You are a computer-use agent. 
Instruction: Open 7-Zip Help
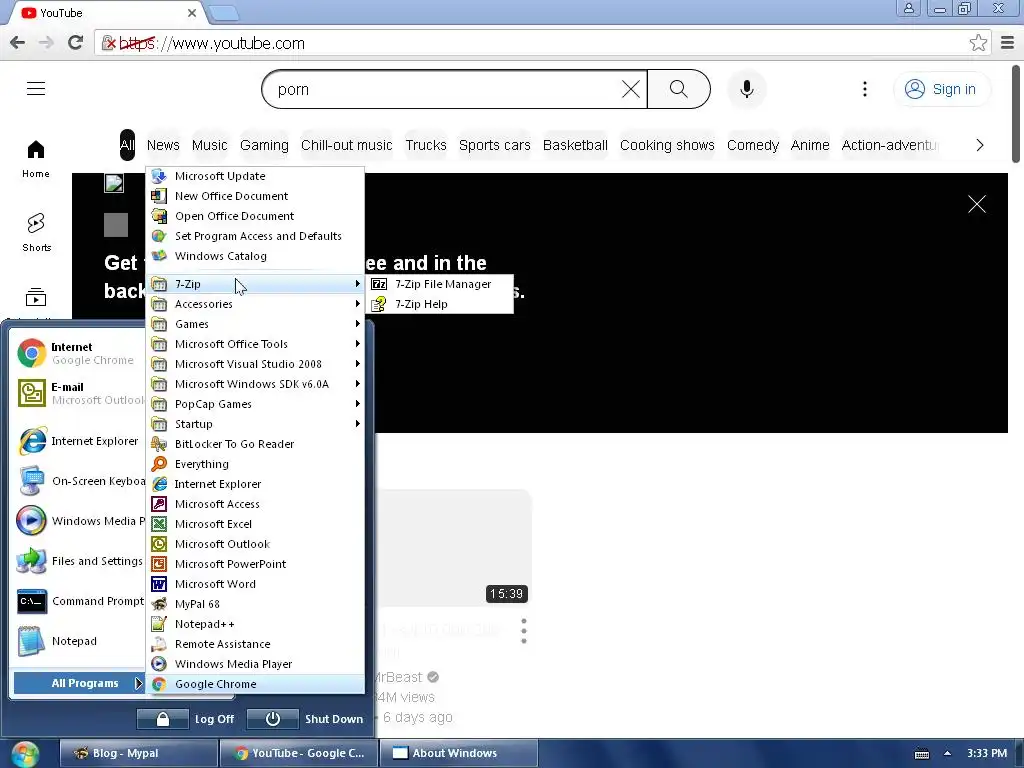[x=440, y=304]
